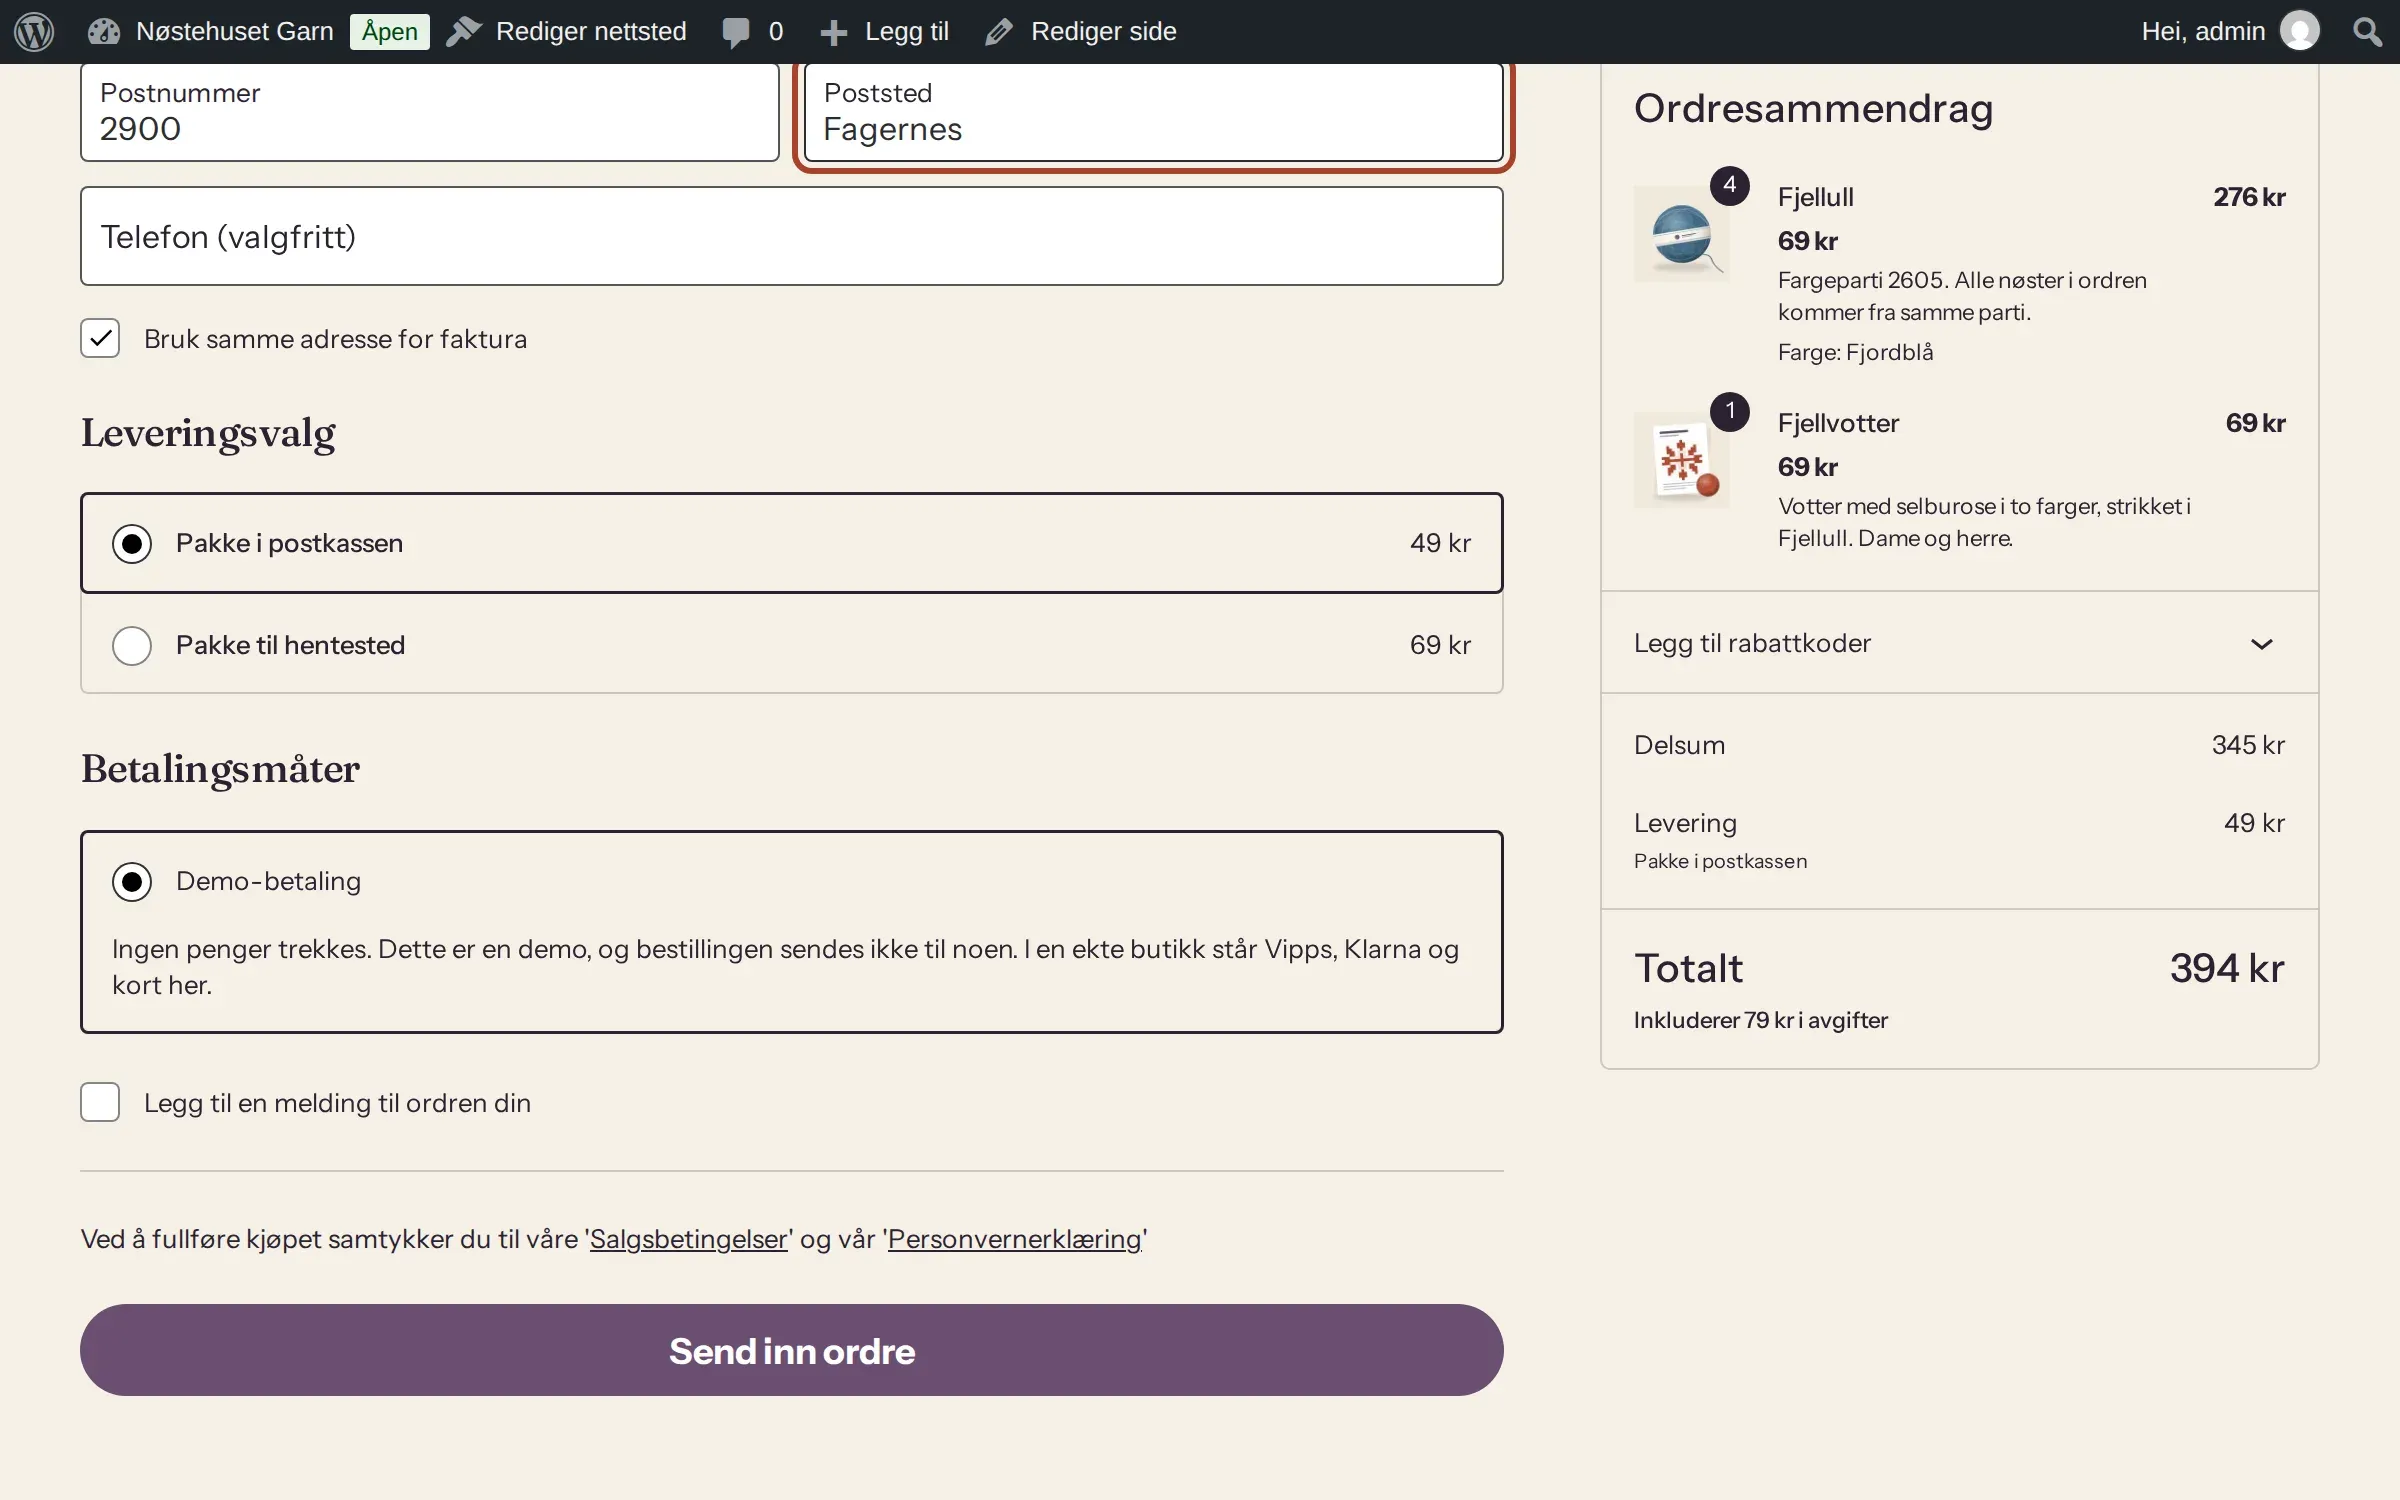Click Rediger side in the admin bar
Screen dimensions: 2400x1500
pyautogui.click(x=1103, y=32)
